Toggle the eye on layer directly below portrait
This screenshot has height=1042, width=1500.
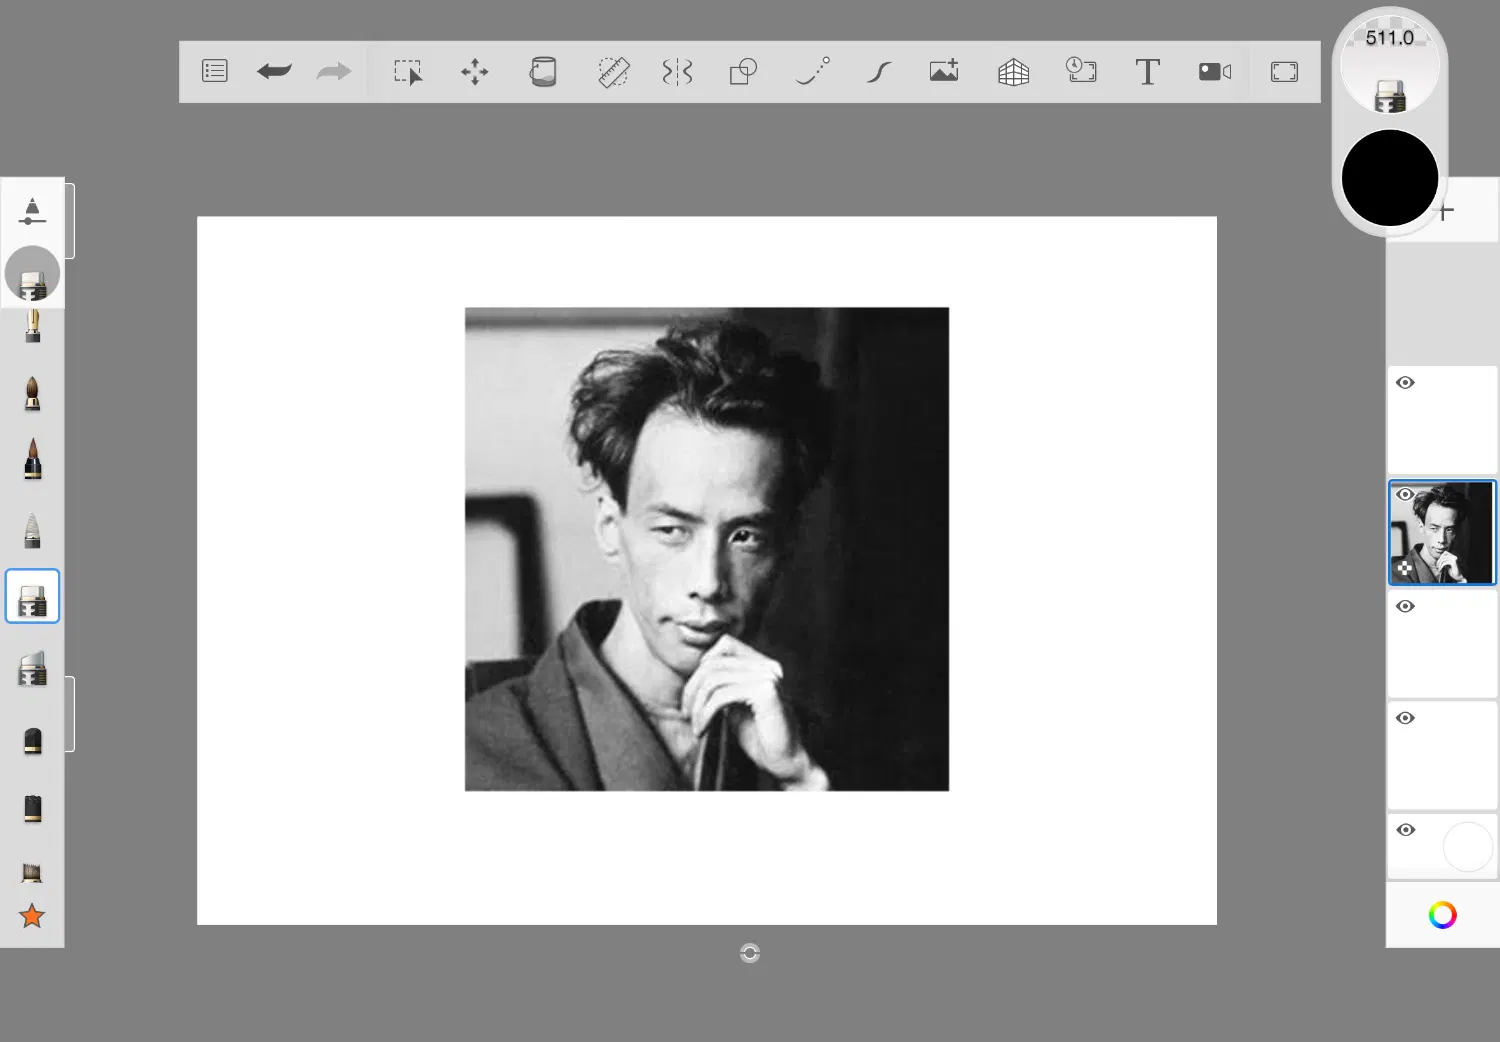(1405, 607)
